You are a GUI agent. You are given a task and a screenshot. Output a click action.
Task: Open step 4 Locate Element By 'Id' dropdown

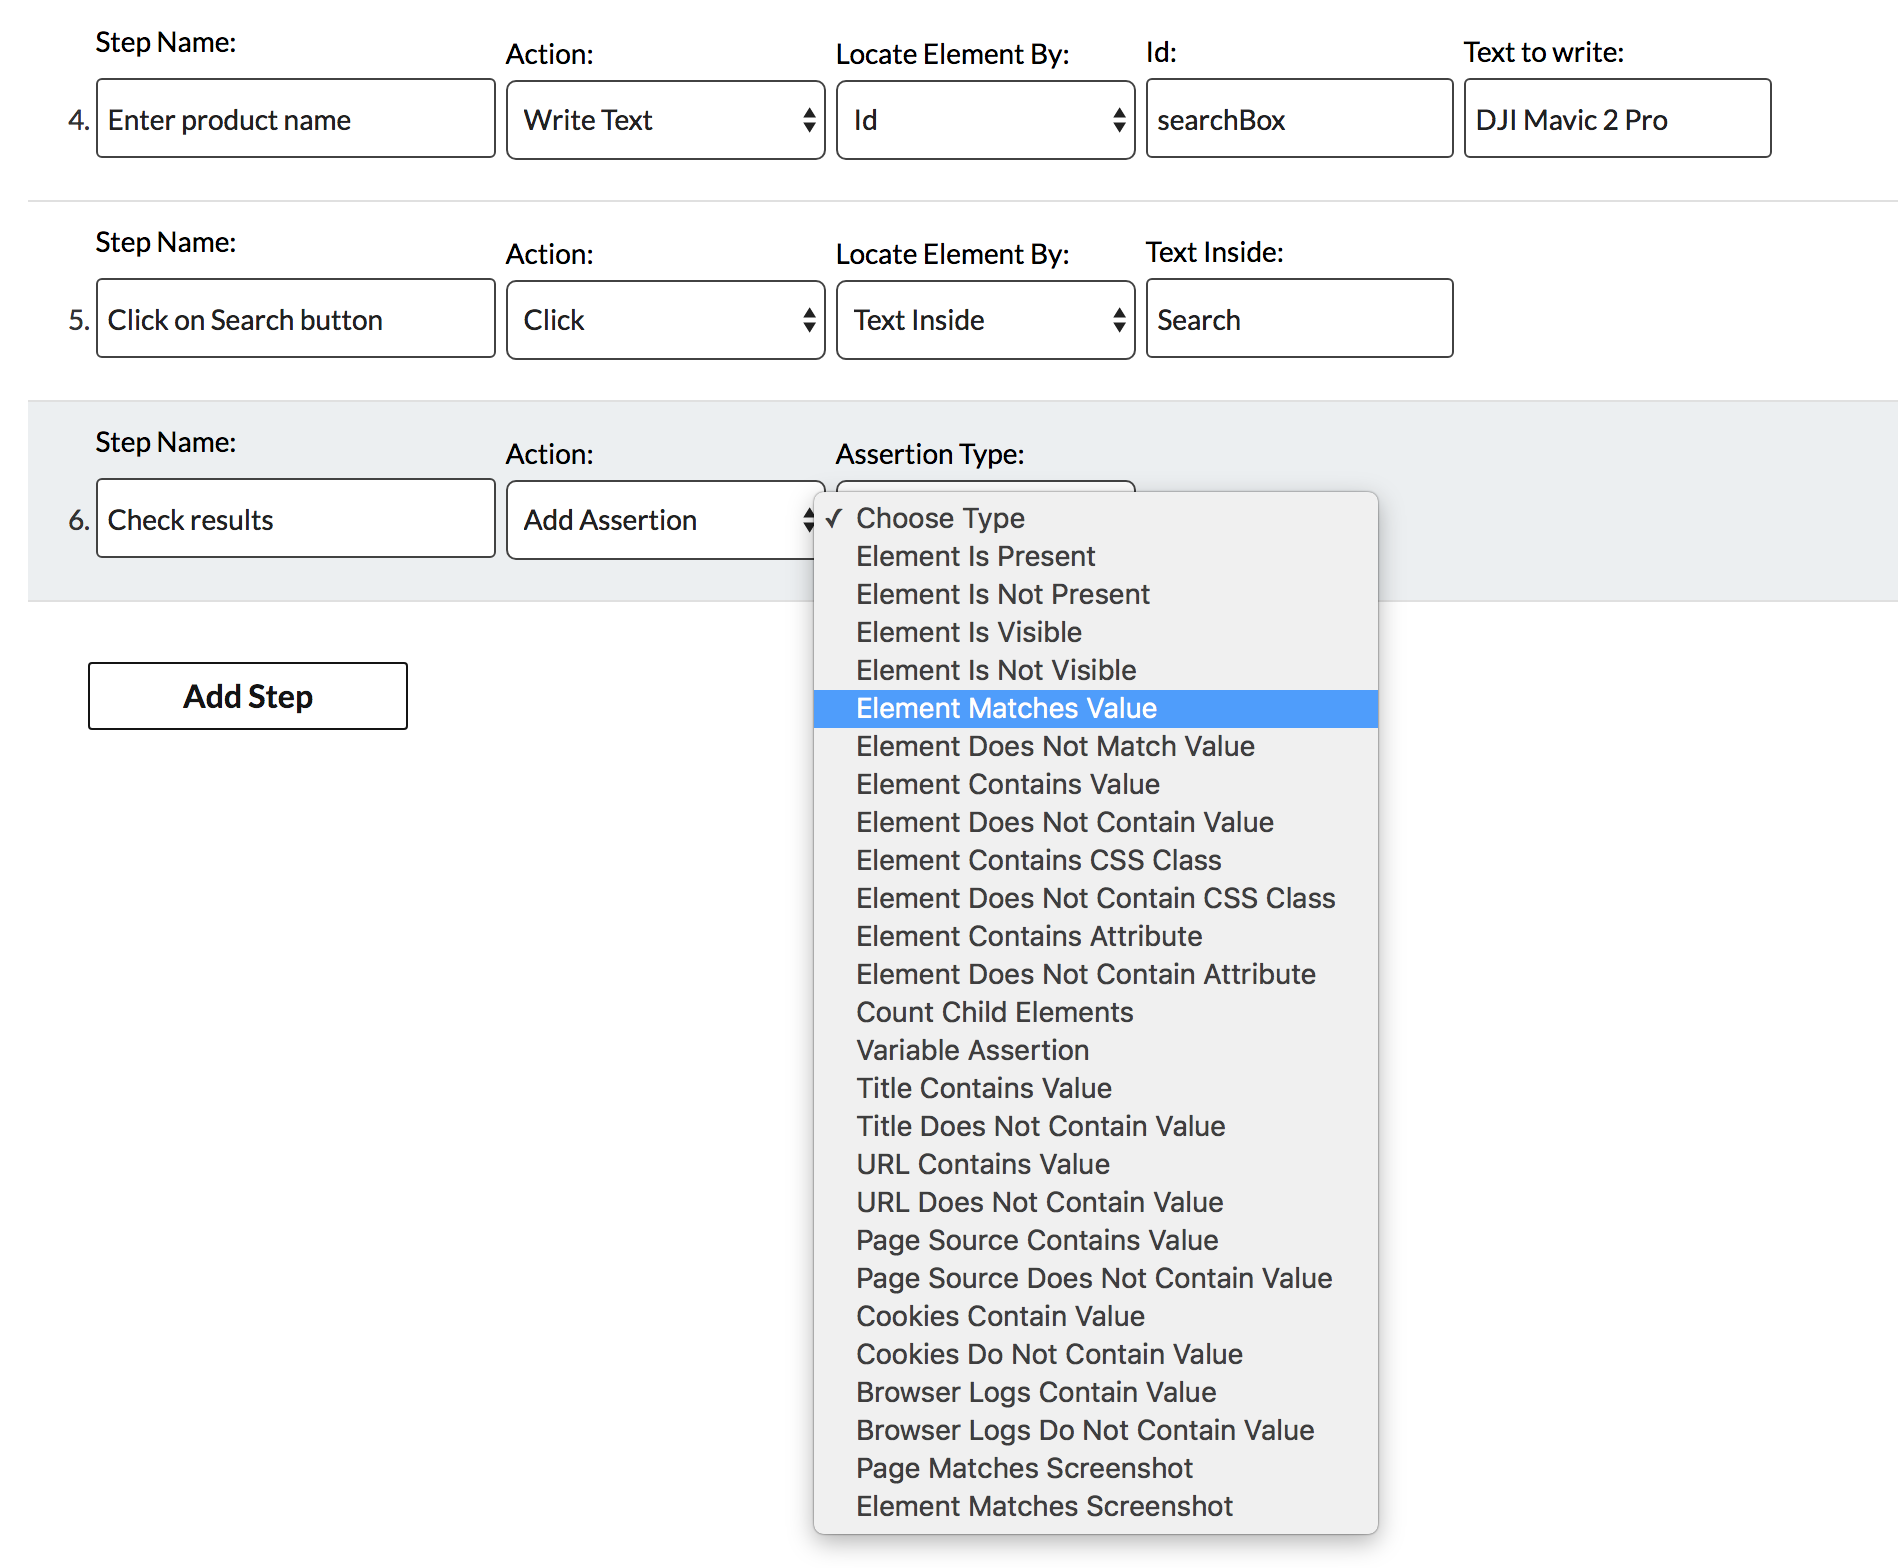986,120
